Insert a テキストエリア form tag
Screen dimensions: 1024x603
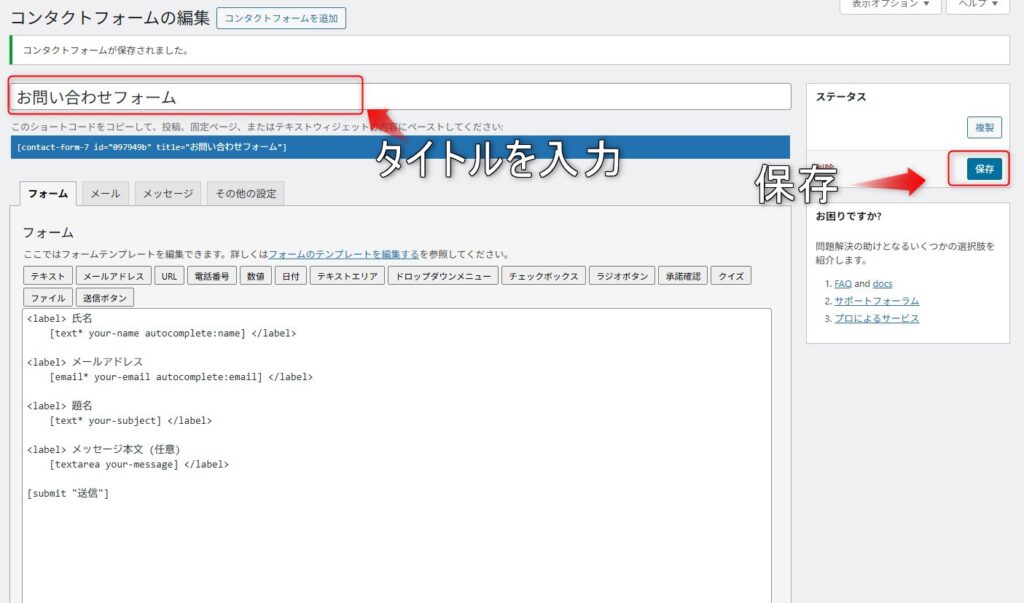click(x=346, y=276)
